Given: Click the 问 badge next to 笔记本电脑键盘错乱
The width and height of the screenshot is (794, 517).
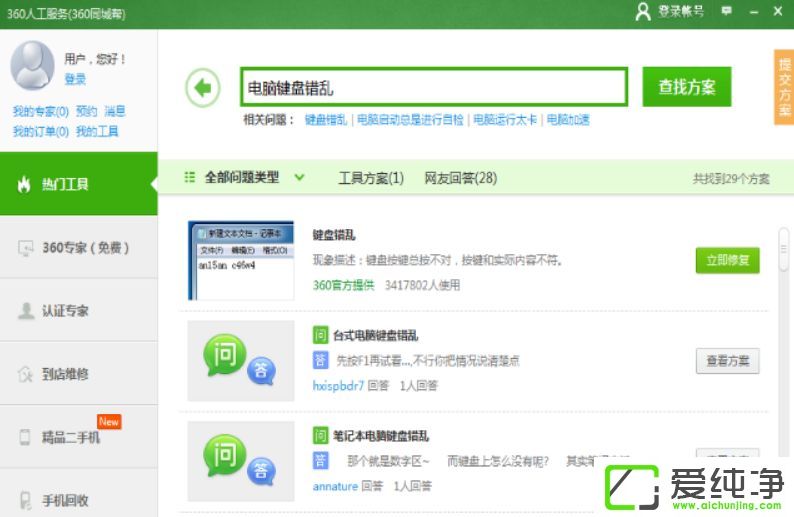Looking at the screenshot, I should [x=321, y=435].
